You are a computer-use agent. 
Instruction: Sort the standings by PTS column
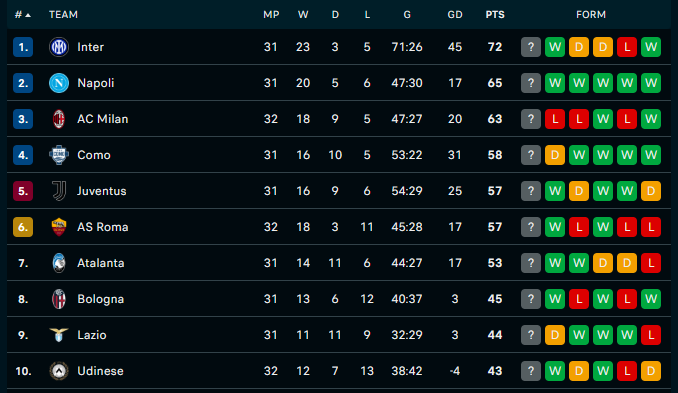click(x=495, y=15)
